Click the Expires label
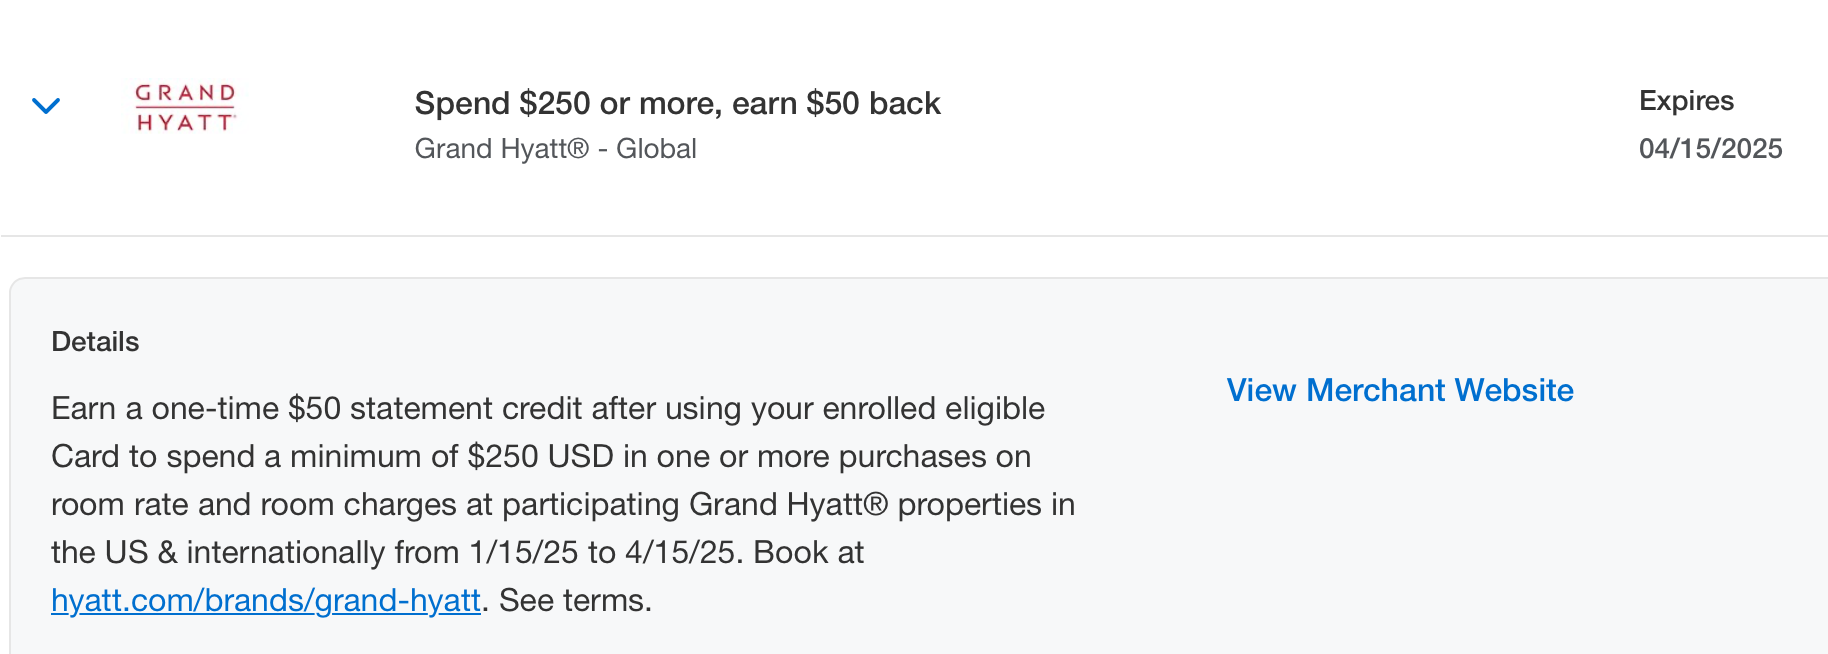The width and height of the screenshot is (1828, 654). click(x=1686, y=101)
